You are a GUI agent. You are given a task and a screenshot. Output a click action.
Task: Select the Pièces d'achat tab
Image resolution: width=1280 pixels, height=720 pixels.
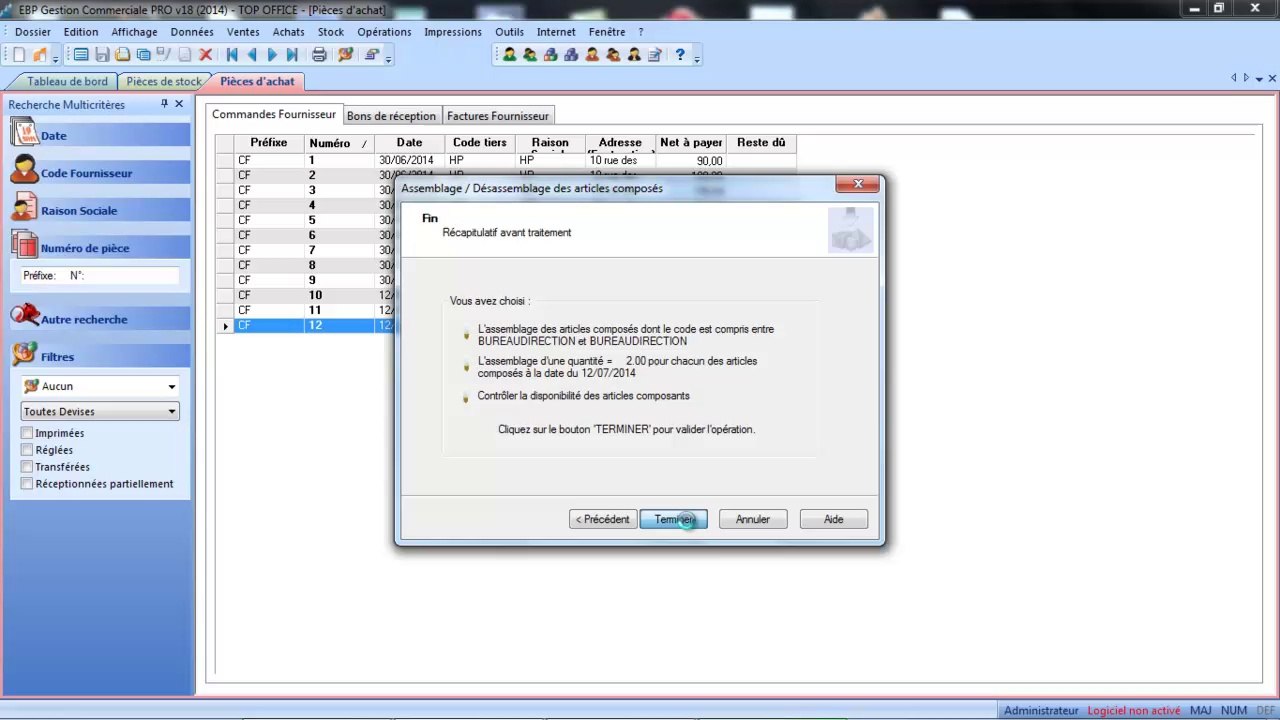pyautogui.click(x=258, y=81)
